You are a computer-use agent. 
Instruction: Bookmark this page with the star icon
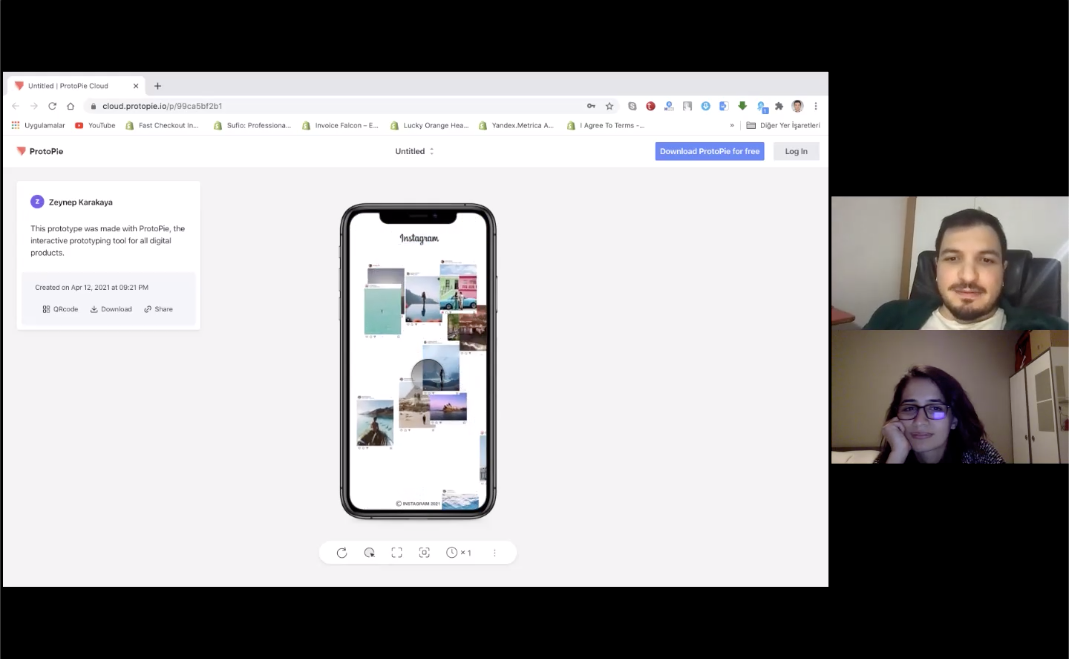click(609, 106)
